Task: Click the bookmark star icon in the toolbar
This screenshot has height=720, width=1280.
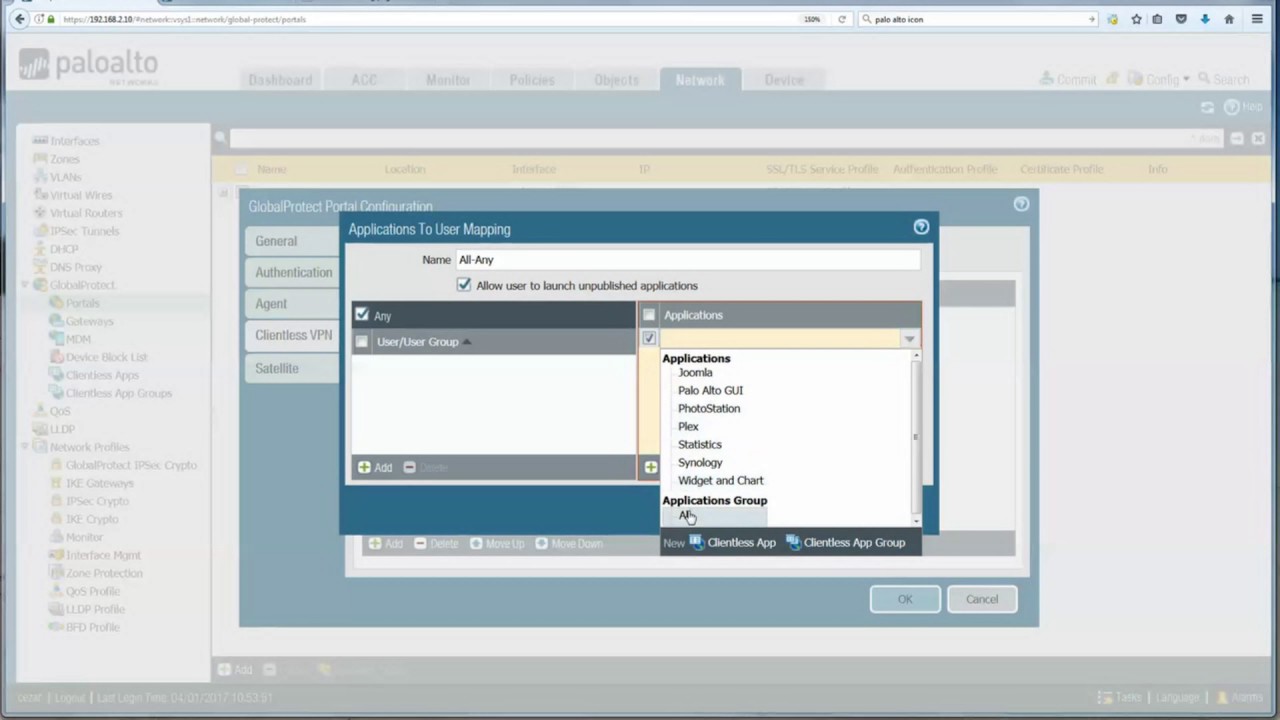Action: pyautogui.click(x=1136, y=19)
